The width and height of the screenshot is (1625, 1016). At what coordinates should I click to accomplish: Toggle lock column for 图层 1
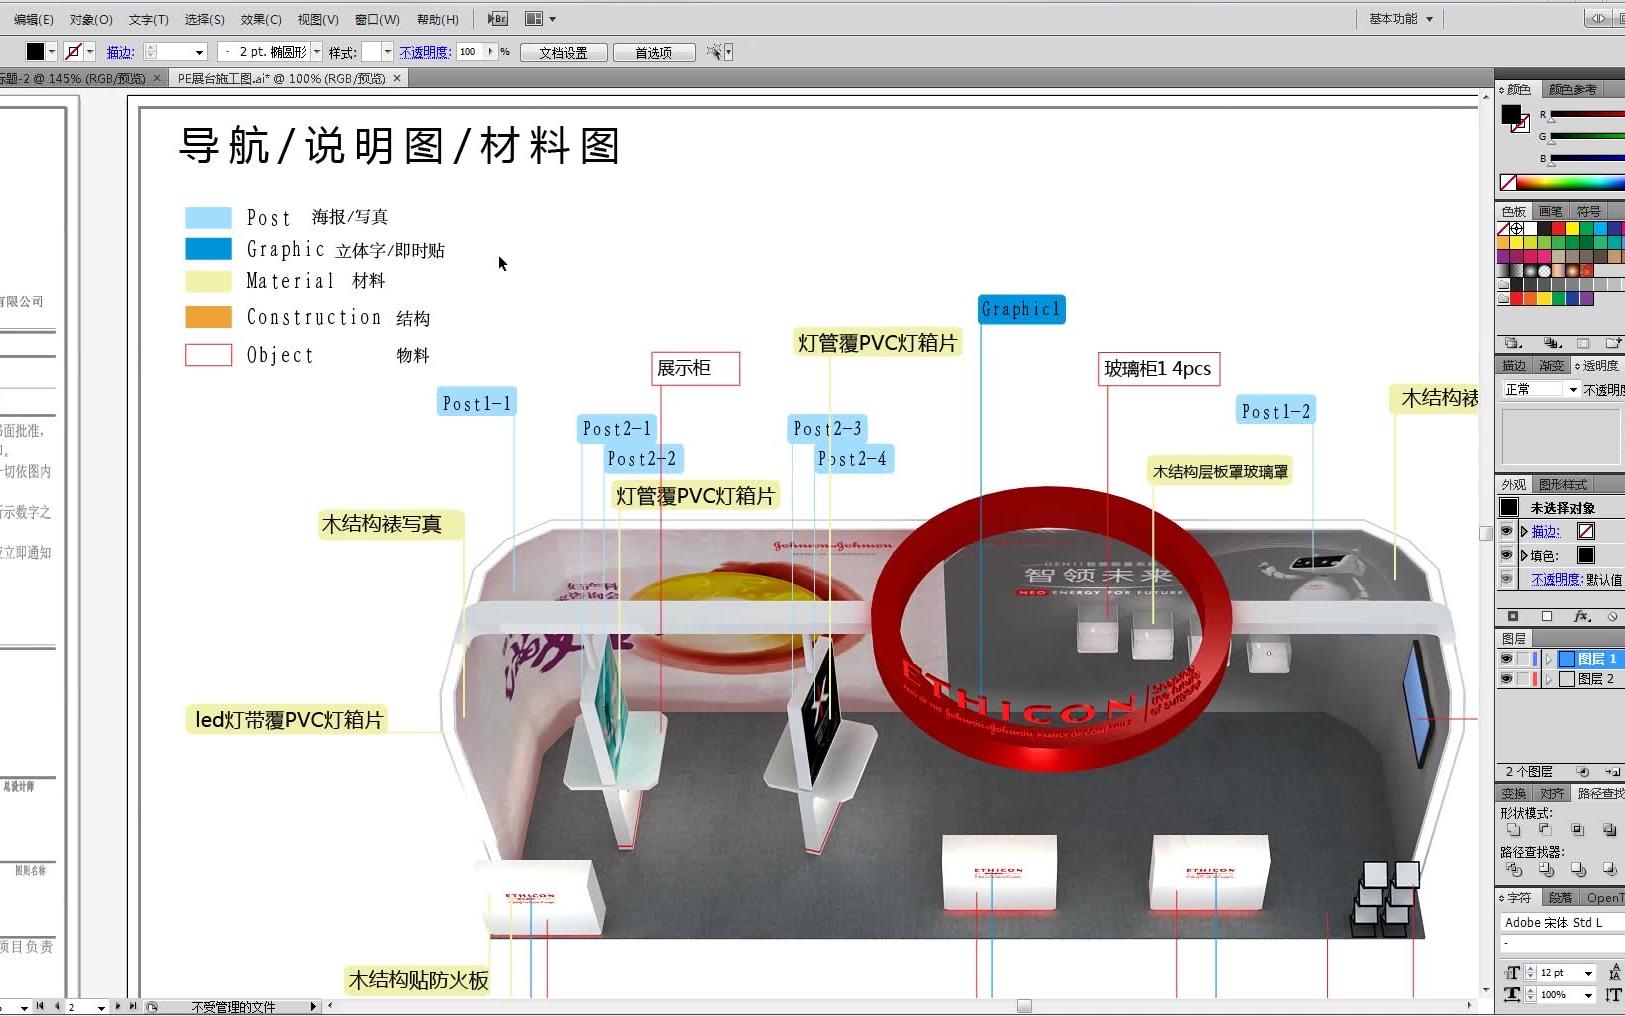pos(1523,659)
